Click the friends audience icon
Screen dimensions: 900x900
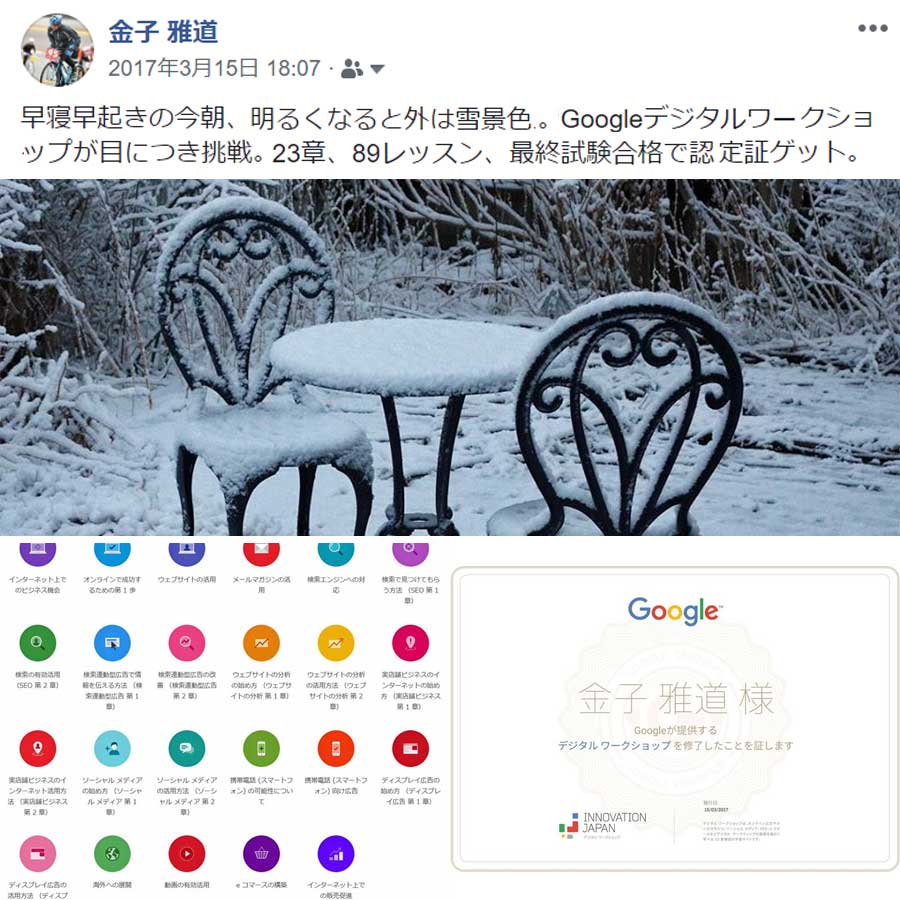352,69
